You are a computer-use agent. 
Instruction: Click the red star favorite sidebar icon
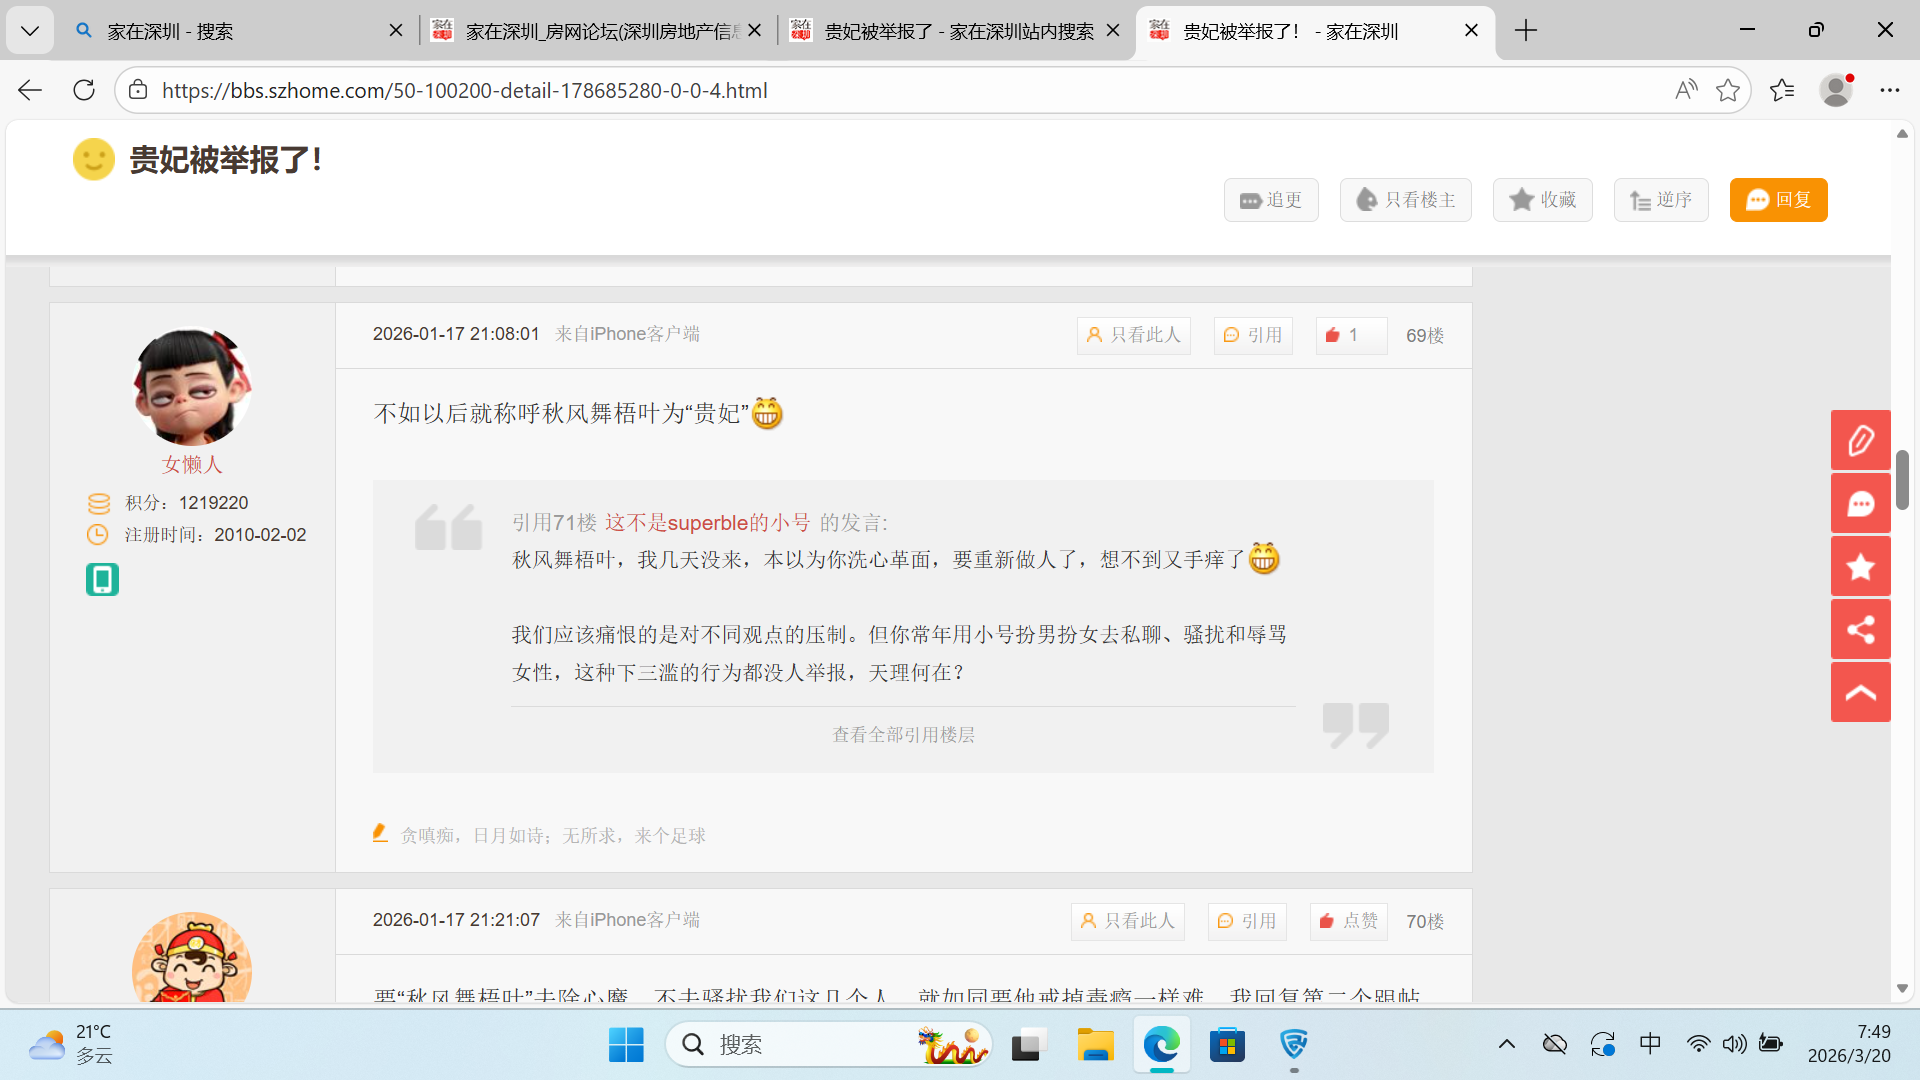tap(1860, 567)
